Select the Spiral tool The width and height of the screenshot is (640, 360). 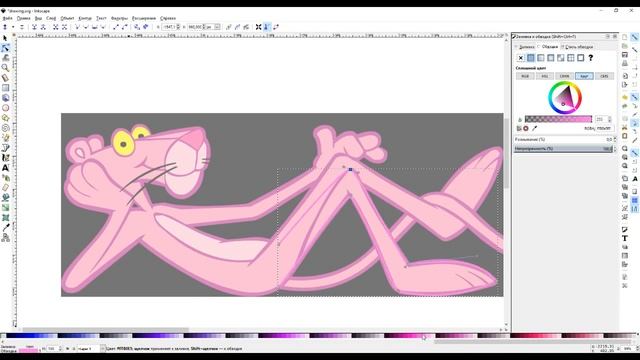pyautogui.click(x=5, y=128)
